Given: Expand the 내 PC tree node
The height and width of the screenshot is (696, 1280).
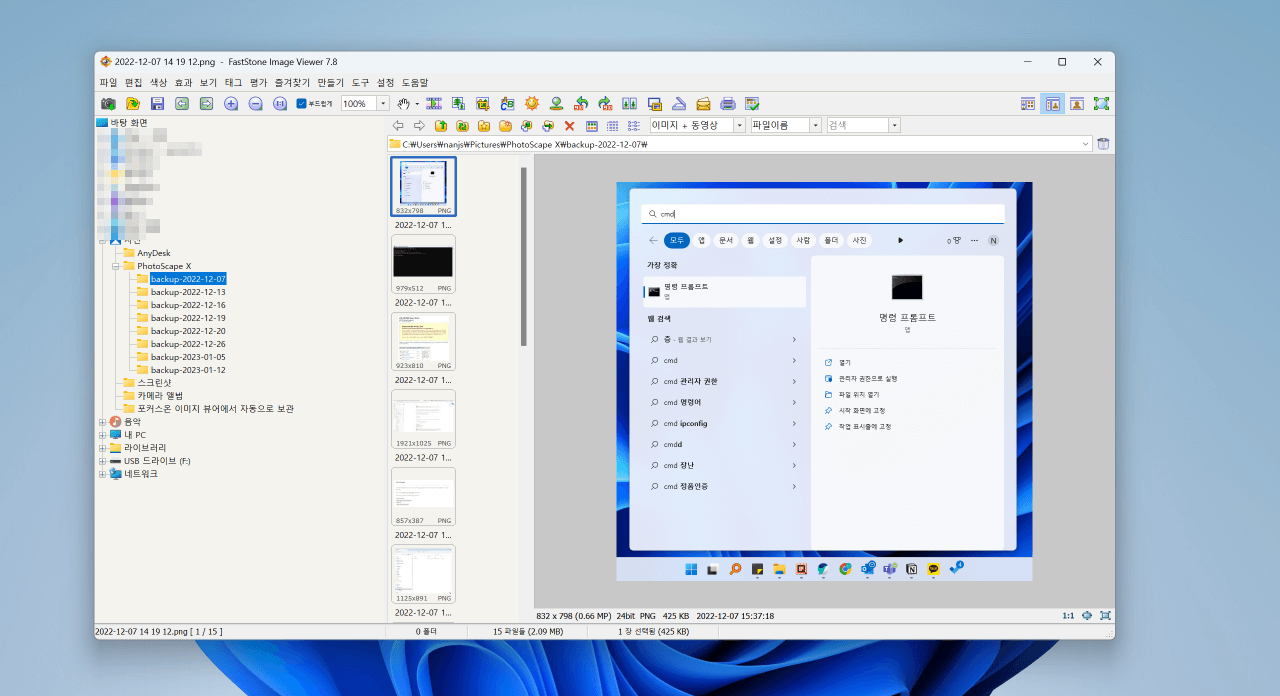Looking at the screenshot, I should pyautogui.click(x=102, y=435).
